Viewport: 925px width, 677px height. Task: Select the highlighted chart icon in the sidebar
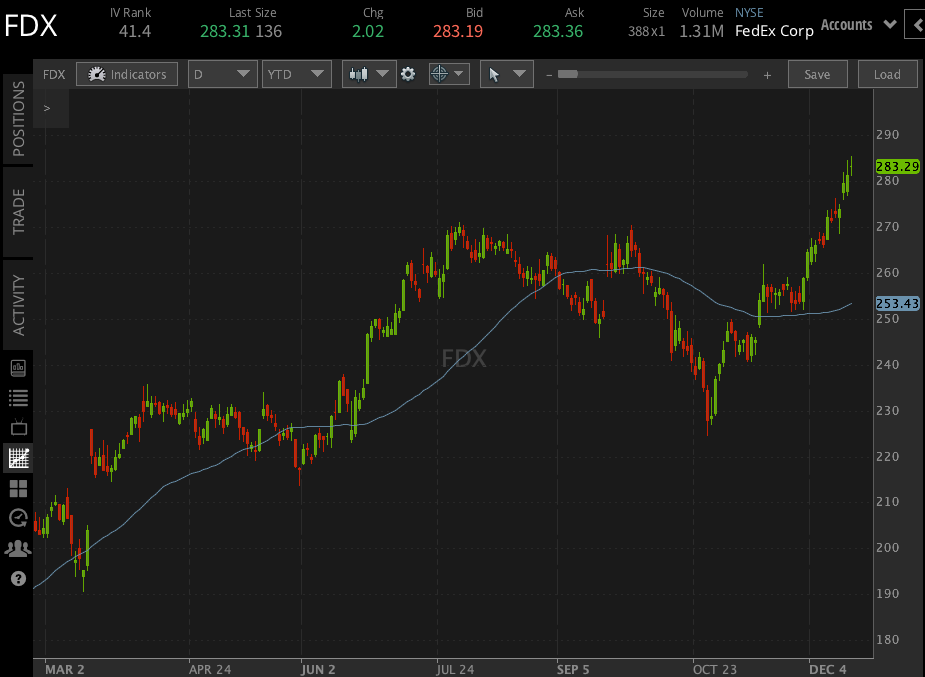[x=17, y=458]
